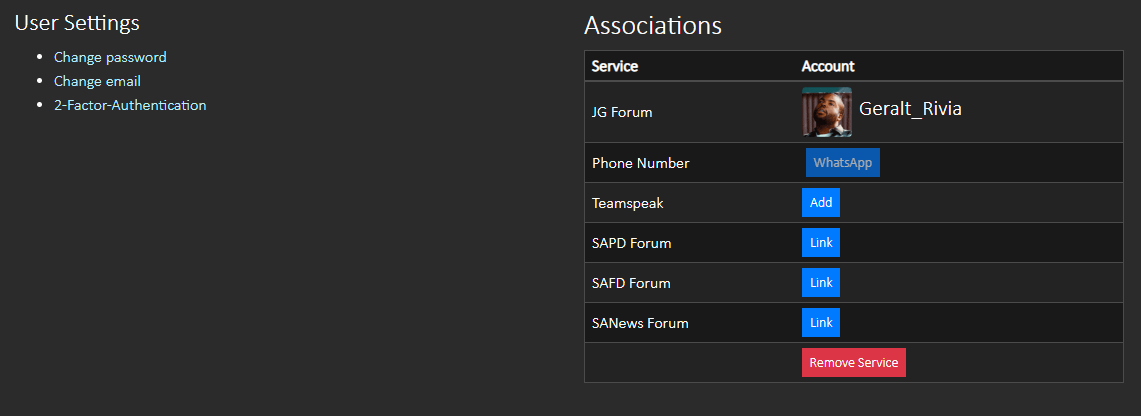Select the SANews Forum row label
The width and height of the screenshot is (1141, 416).
[640, 323]
